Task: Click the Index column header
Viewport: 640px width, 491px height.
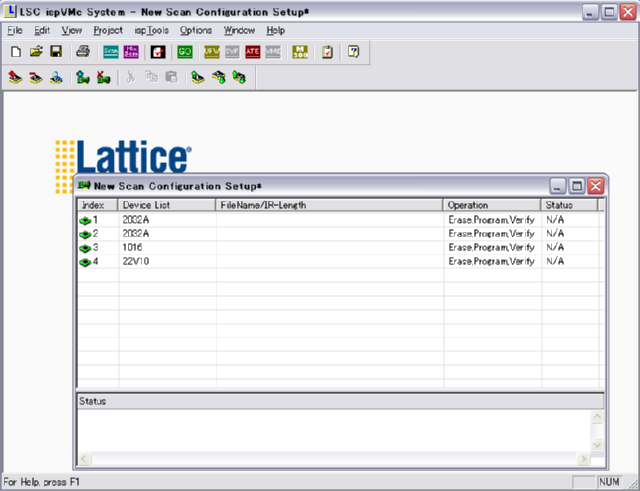Action: click(98, 205)
